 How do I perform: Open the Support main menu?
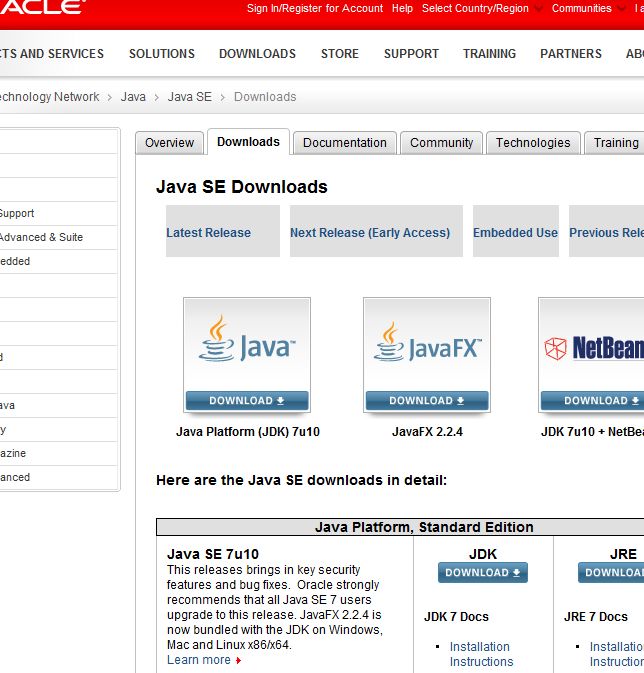click(411, 54)
